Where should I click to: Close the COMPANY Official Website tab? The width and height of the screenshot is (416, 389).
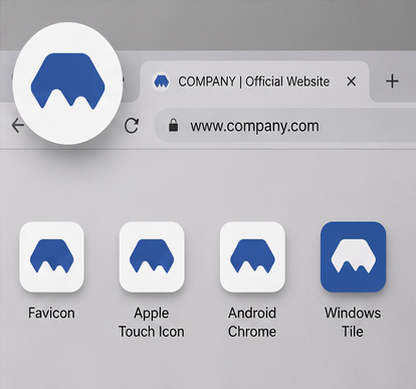pos(351,81)
